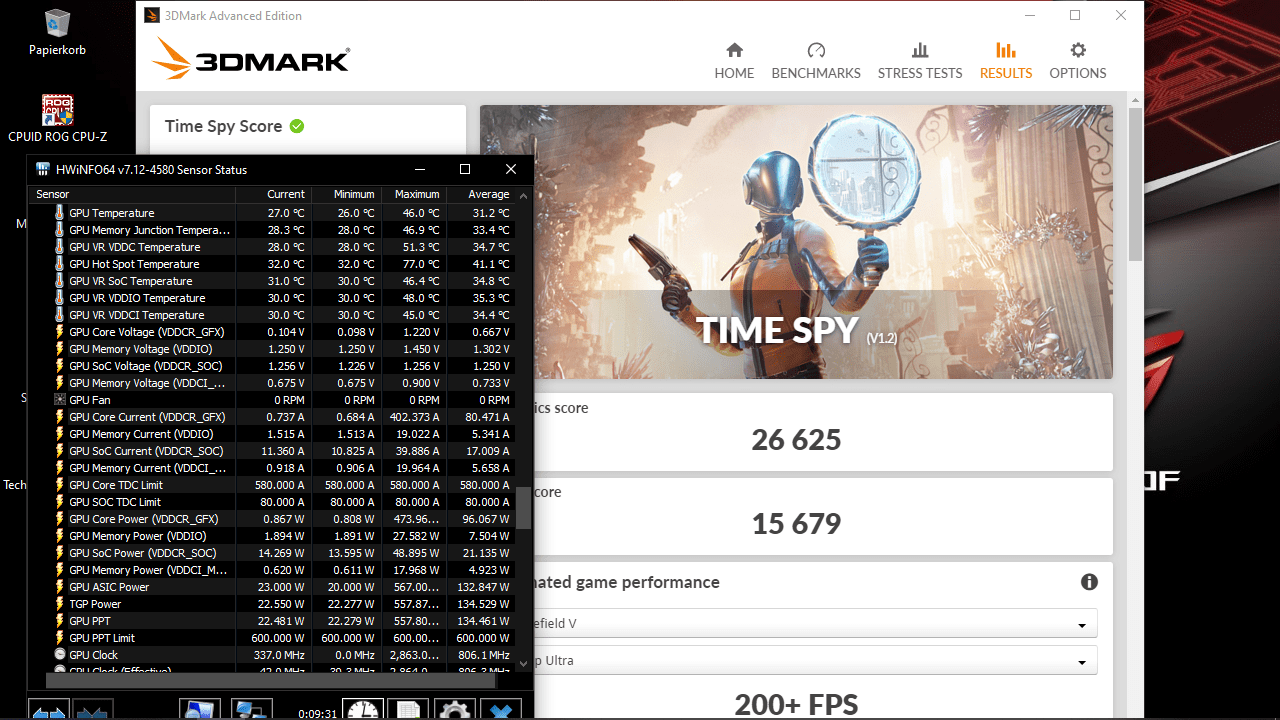The height and width of the screenshot is (720, 1280).
Task: Click the 3DMark logo
Action: 251,59
